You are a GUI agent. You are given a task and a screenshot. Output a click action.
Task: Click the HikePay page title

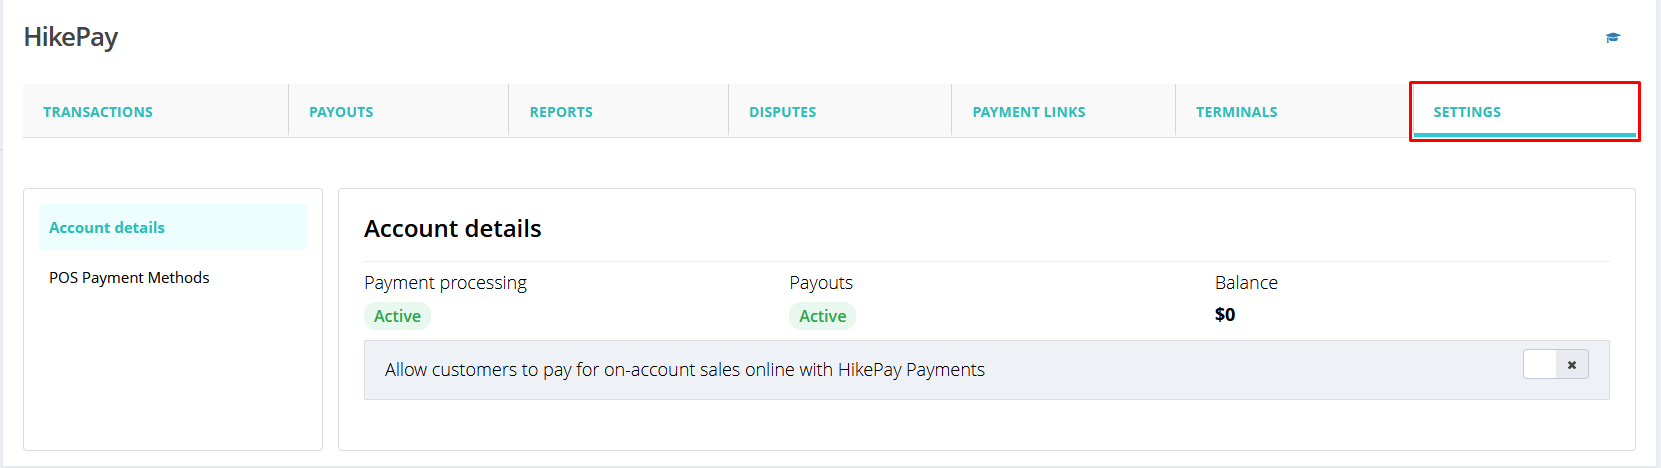coord(71,38)
